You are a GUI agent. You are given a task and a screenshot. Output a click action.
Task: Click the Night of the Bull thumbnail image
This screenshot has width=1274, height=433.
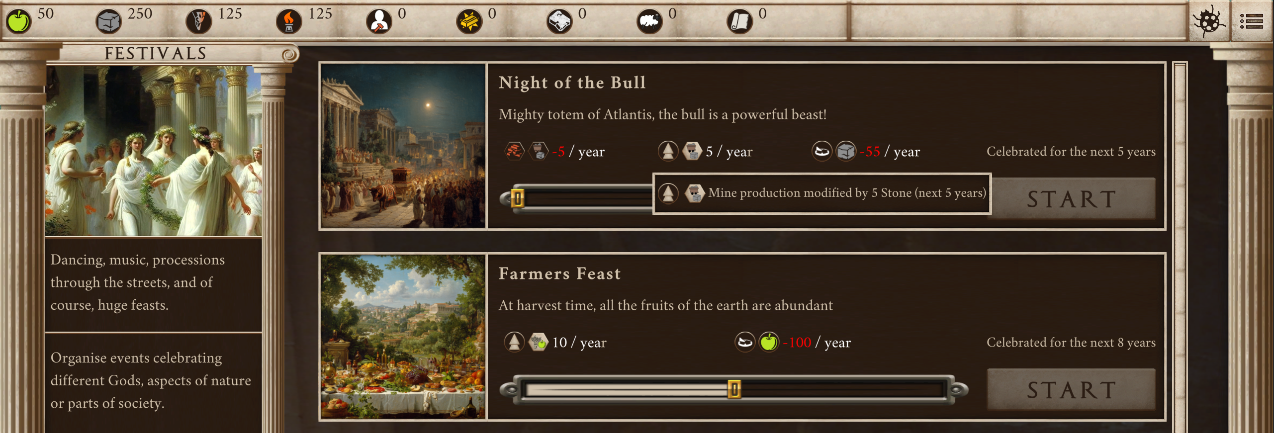coord(403,146)
